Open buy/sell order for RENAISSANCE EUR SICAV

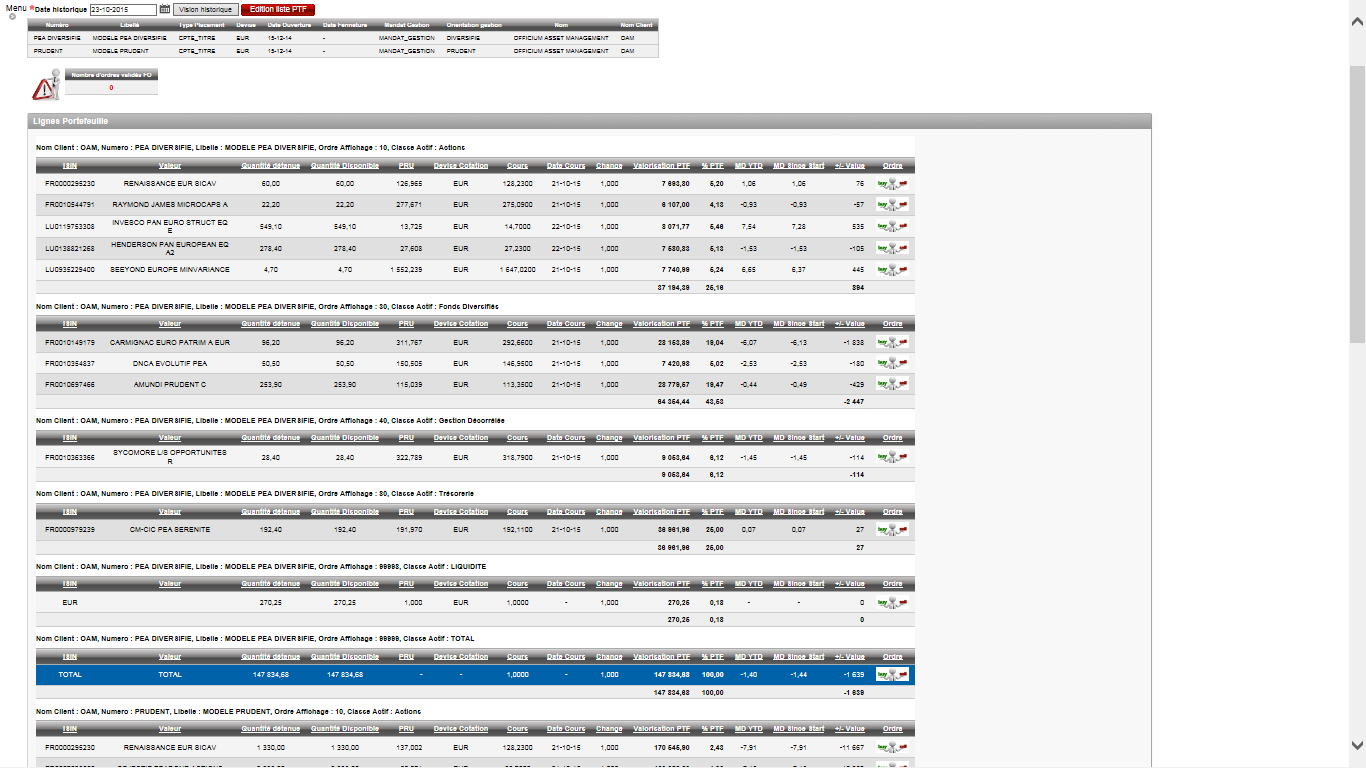coord(892,184)
